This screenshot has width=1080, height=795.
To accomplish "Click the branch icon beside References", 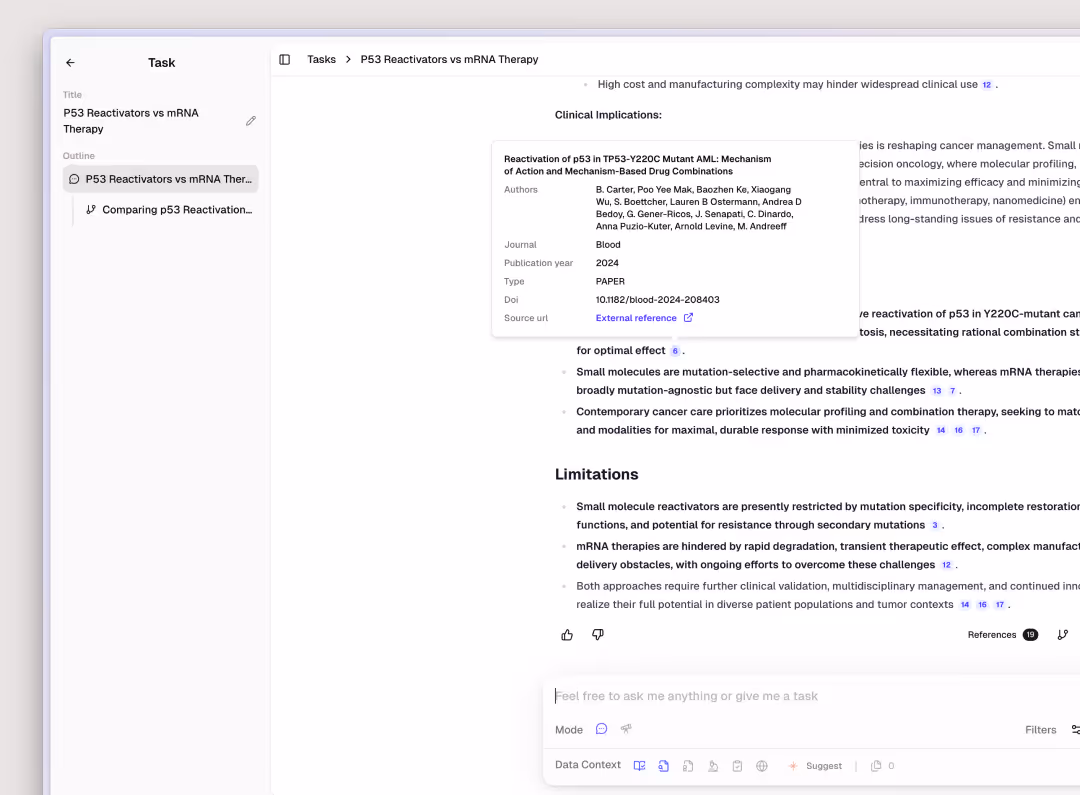I will 1063,634.
